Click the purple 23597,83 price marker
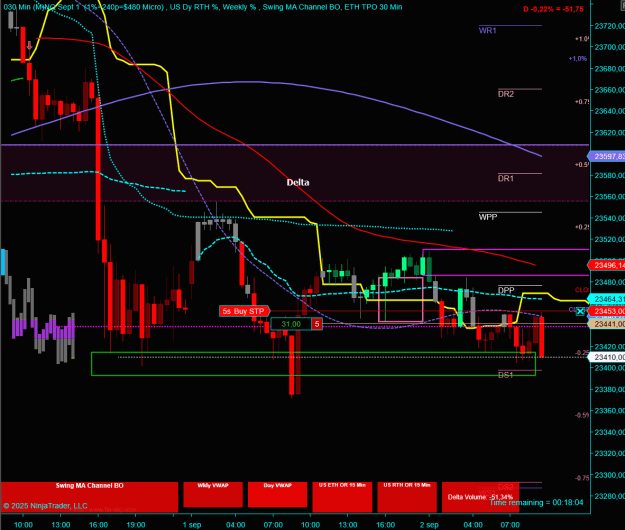Screen dimensions: 625x530 tap(607, 157)
